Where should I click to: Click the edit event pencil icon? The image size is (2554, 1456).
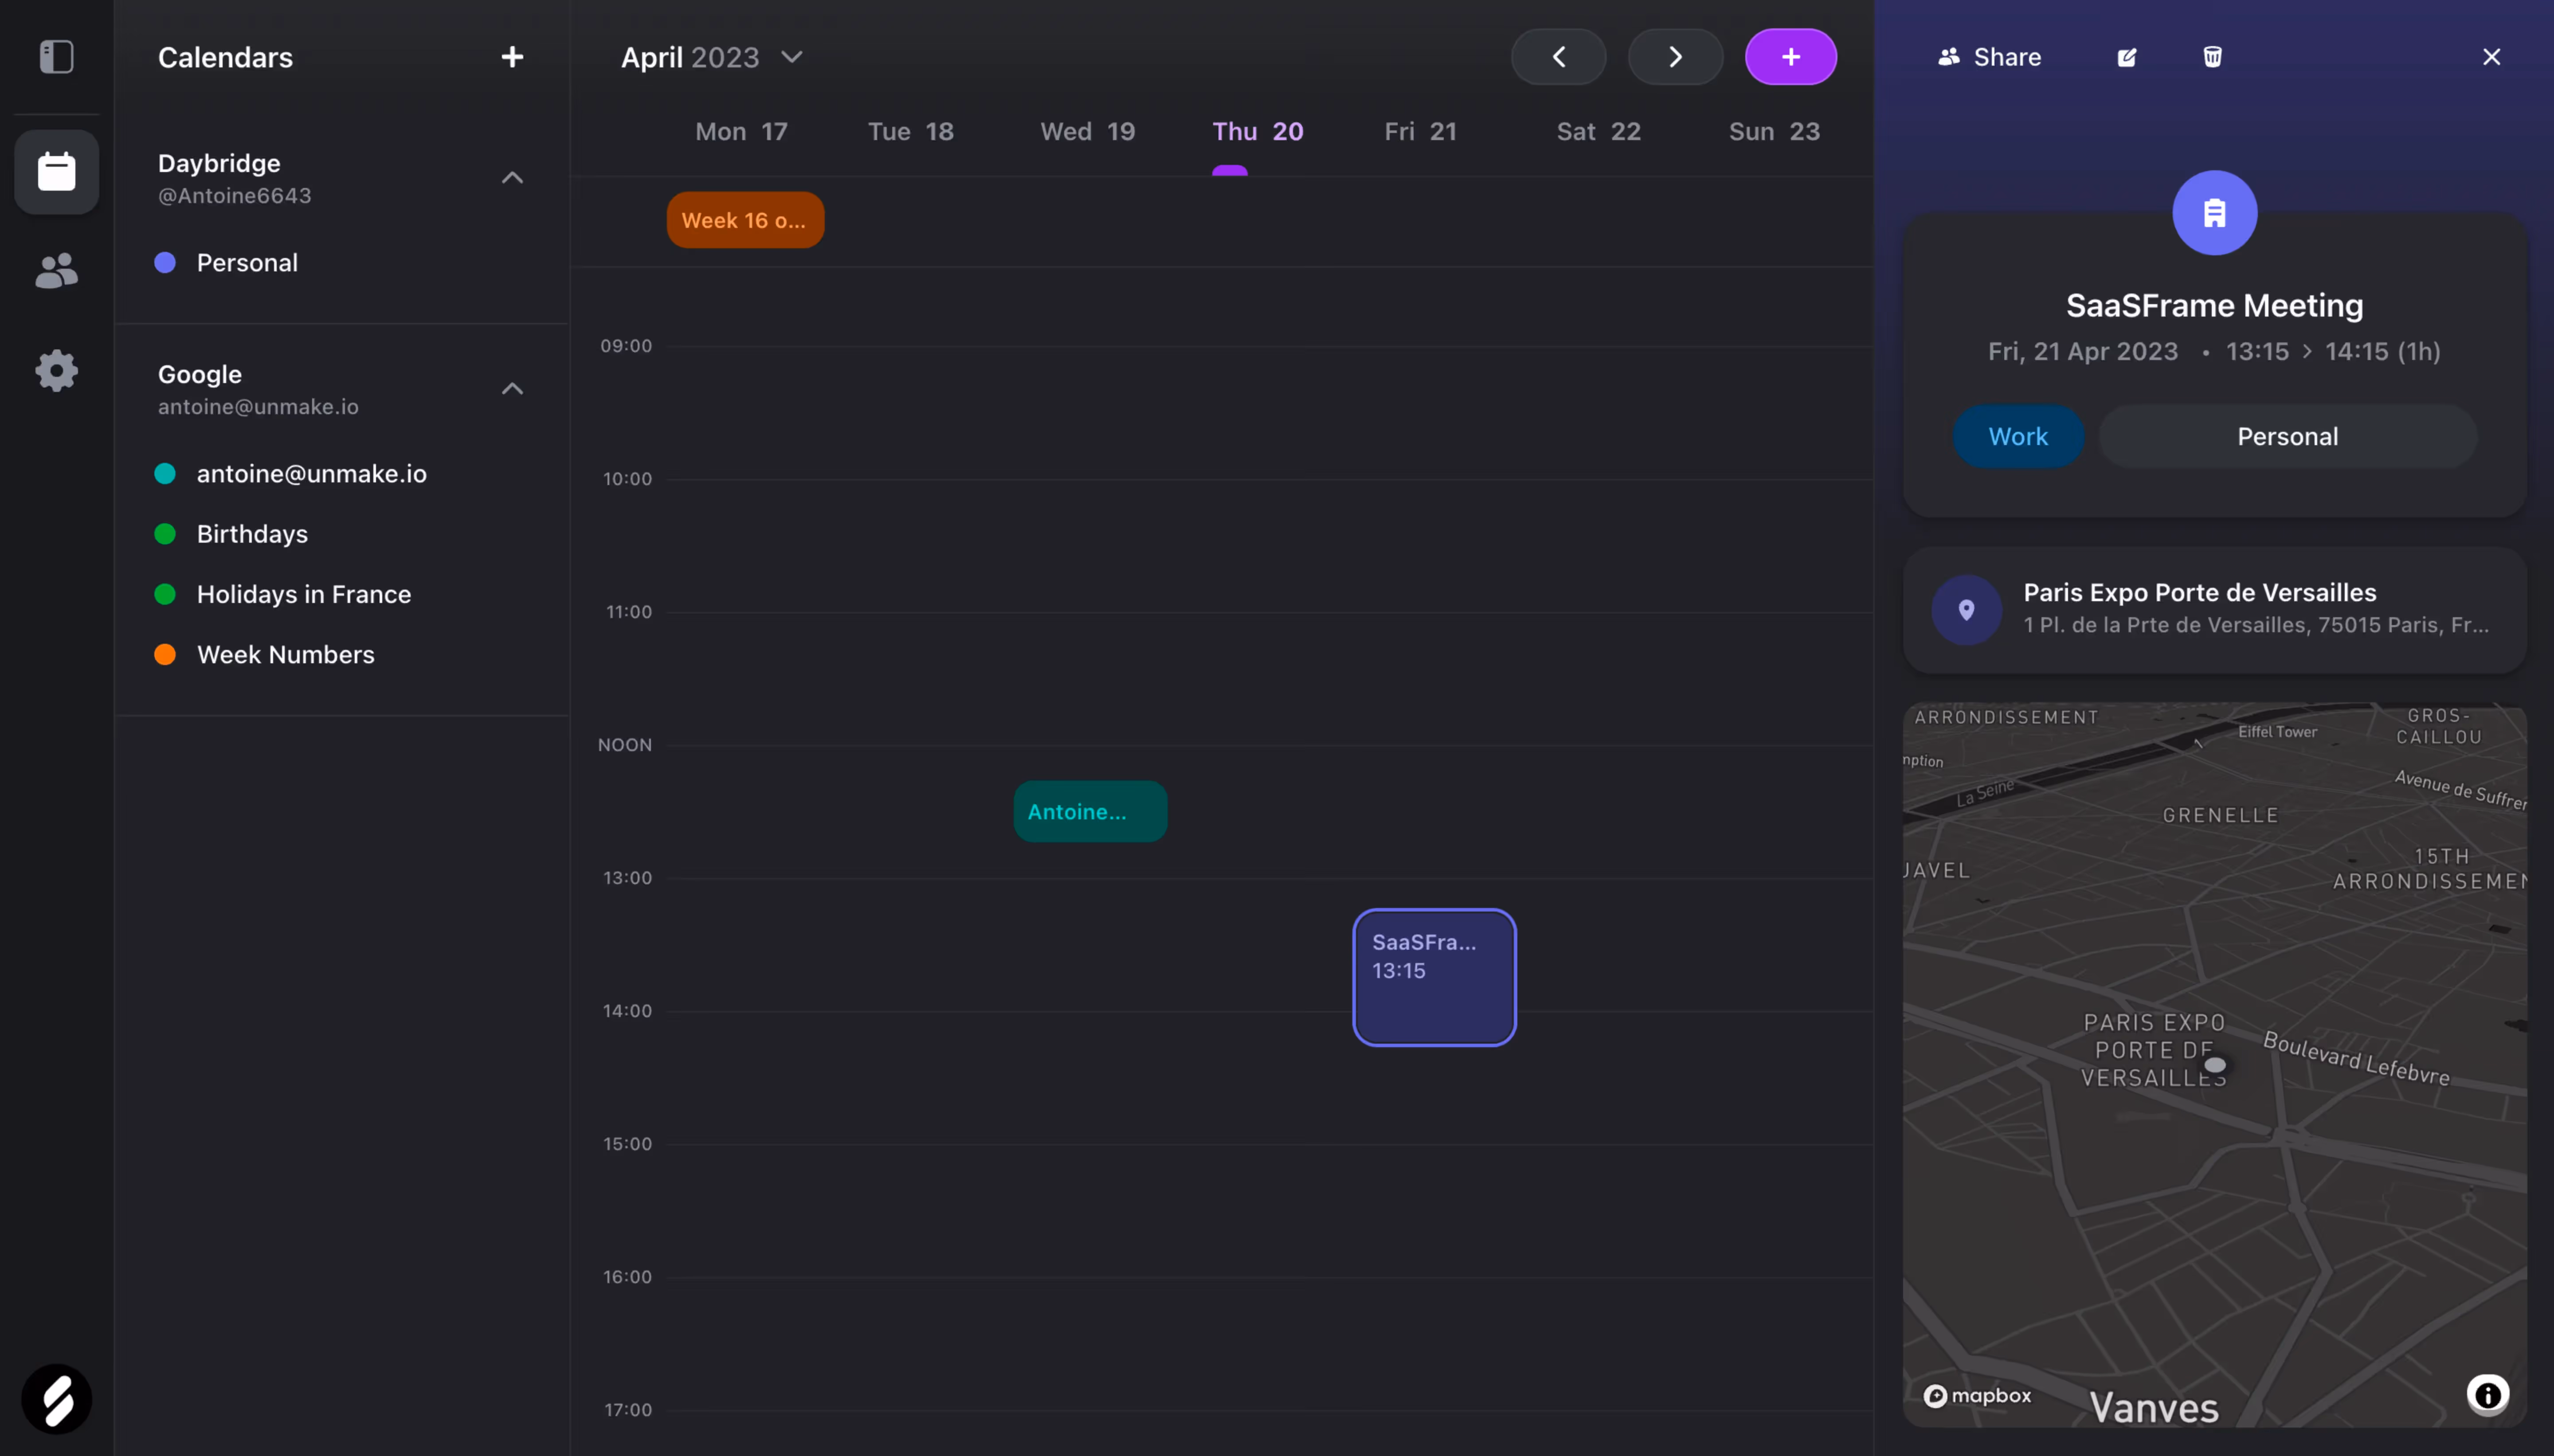point(2127,57)
